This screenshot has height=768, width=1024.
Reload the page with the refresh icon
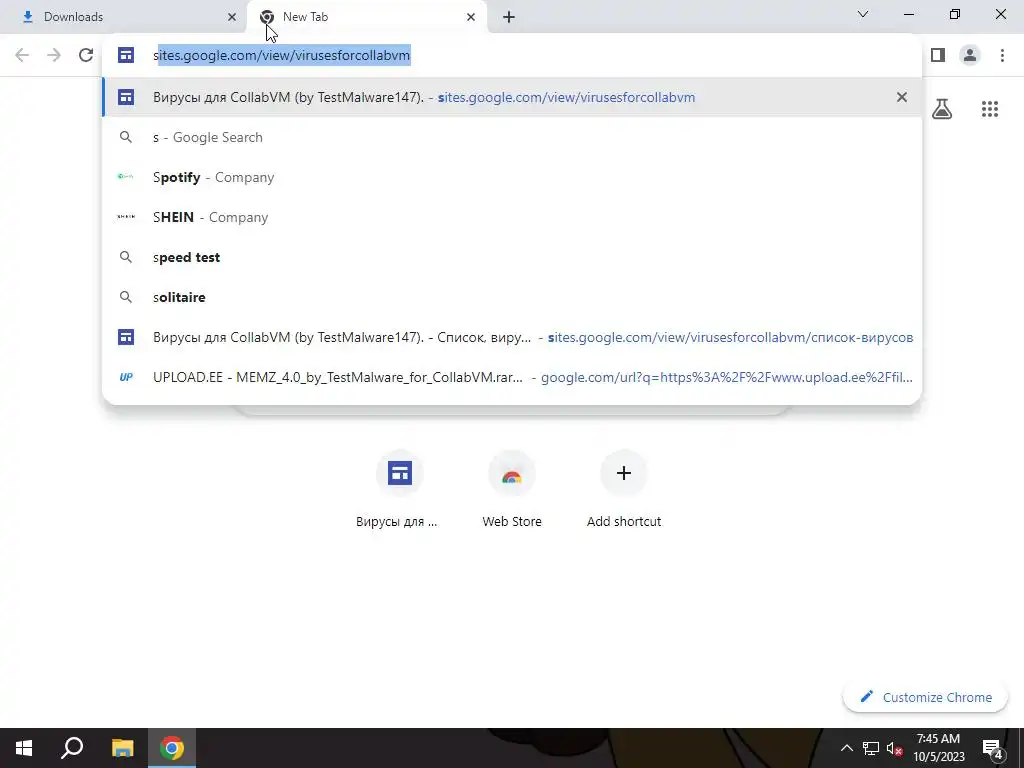(x=86, y=55)
